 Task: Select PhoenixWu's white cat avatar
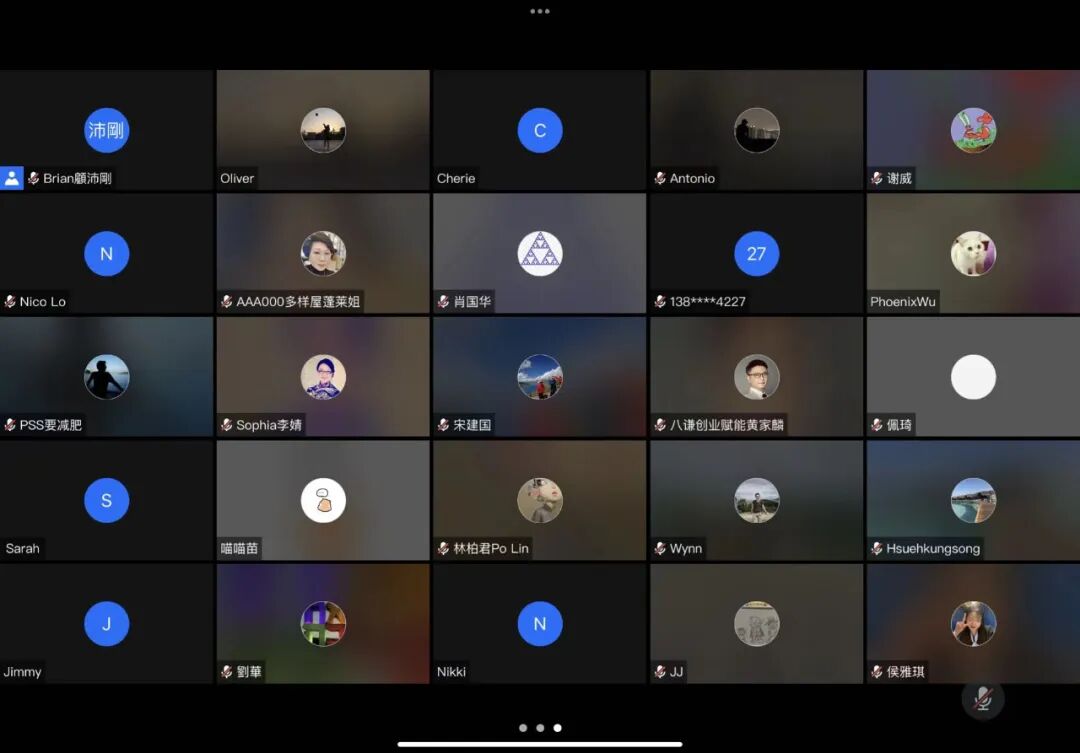point(973,254)
